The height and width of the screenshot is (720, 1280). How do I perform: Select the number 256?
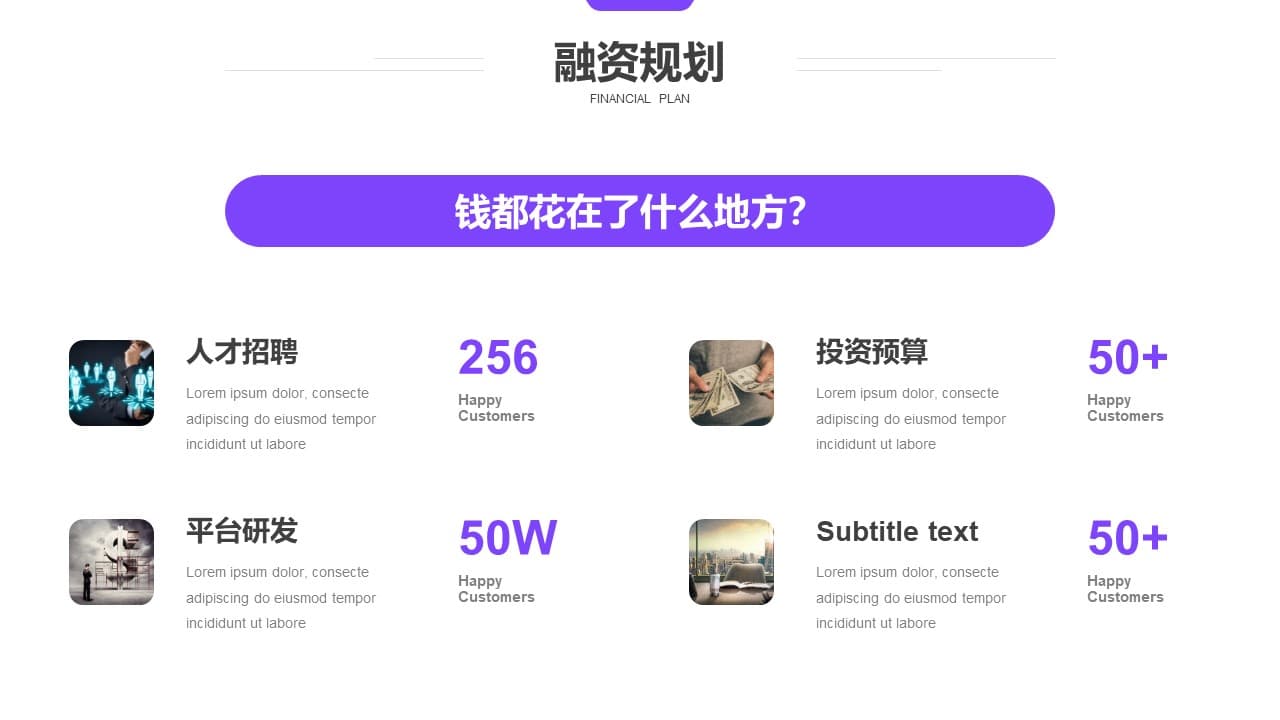(498, 358)
